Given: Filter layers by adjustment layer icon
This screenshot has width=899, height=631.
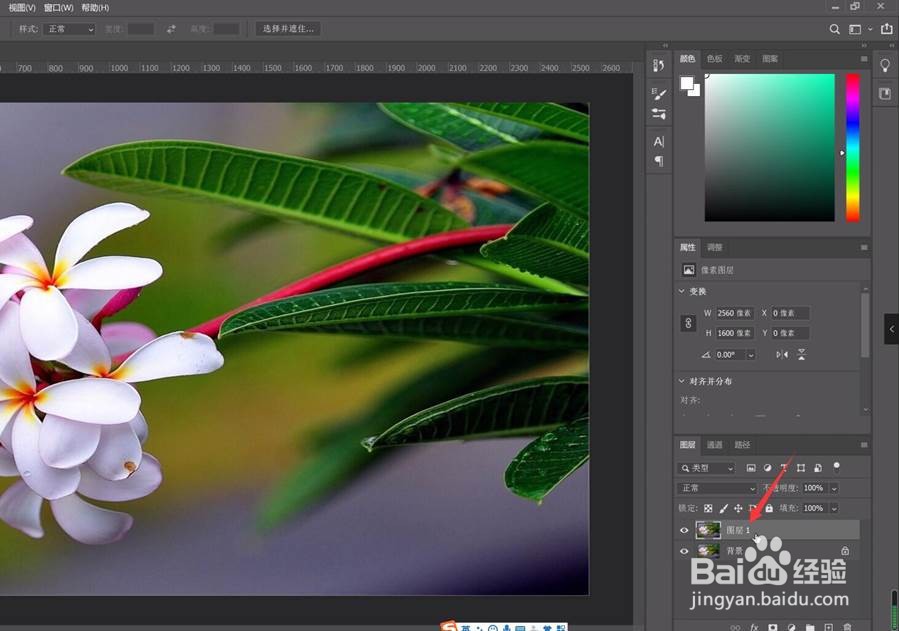Looking at the screenshot, I should click(x=767, y=468).
